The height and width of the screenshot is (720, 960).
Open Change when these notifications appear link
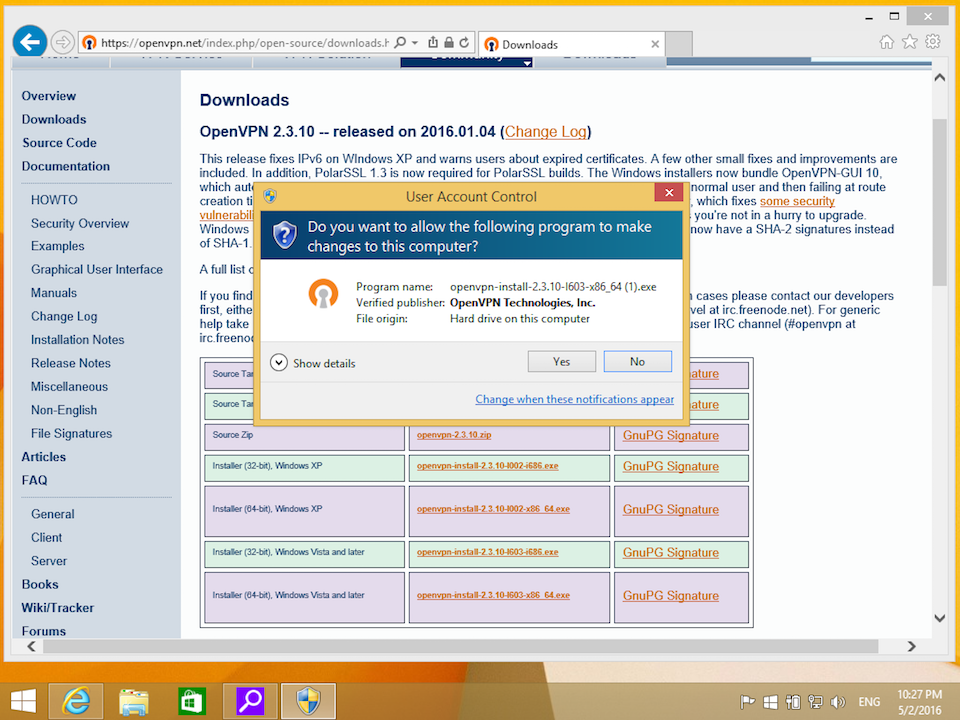point(574,399)
